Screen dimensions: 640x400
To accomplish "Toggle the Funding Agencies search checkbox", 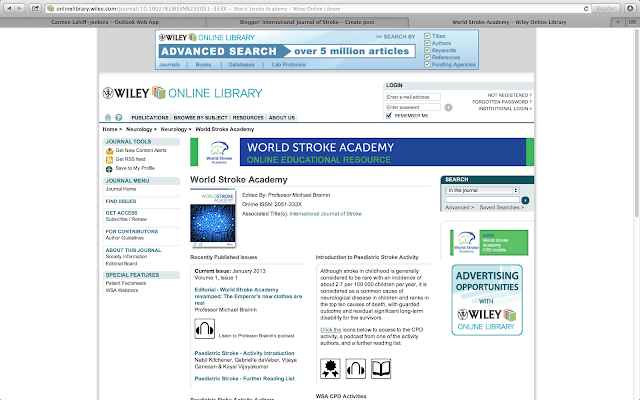I will [x=427, y=64].
